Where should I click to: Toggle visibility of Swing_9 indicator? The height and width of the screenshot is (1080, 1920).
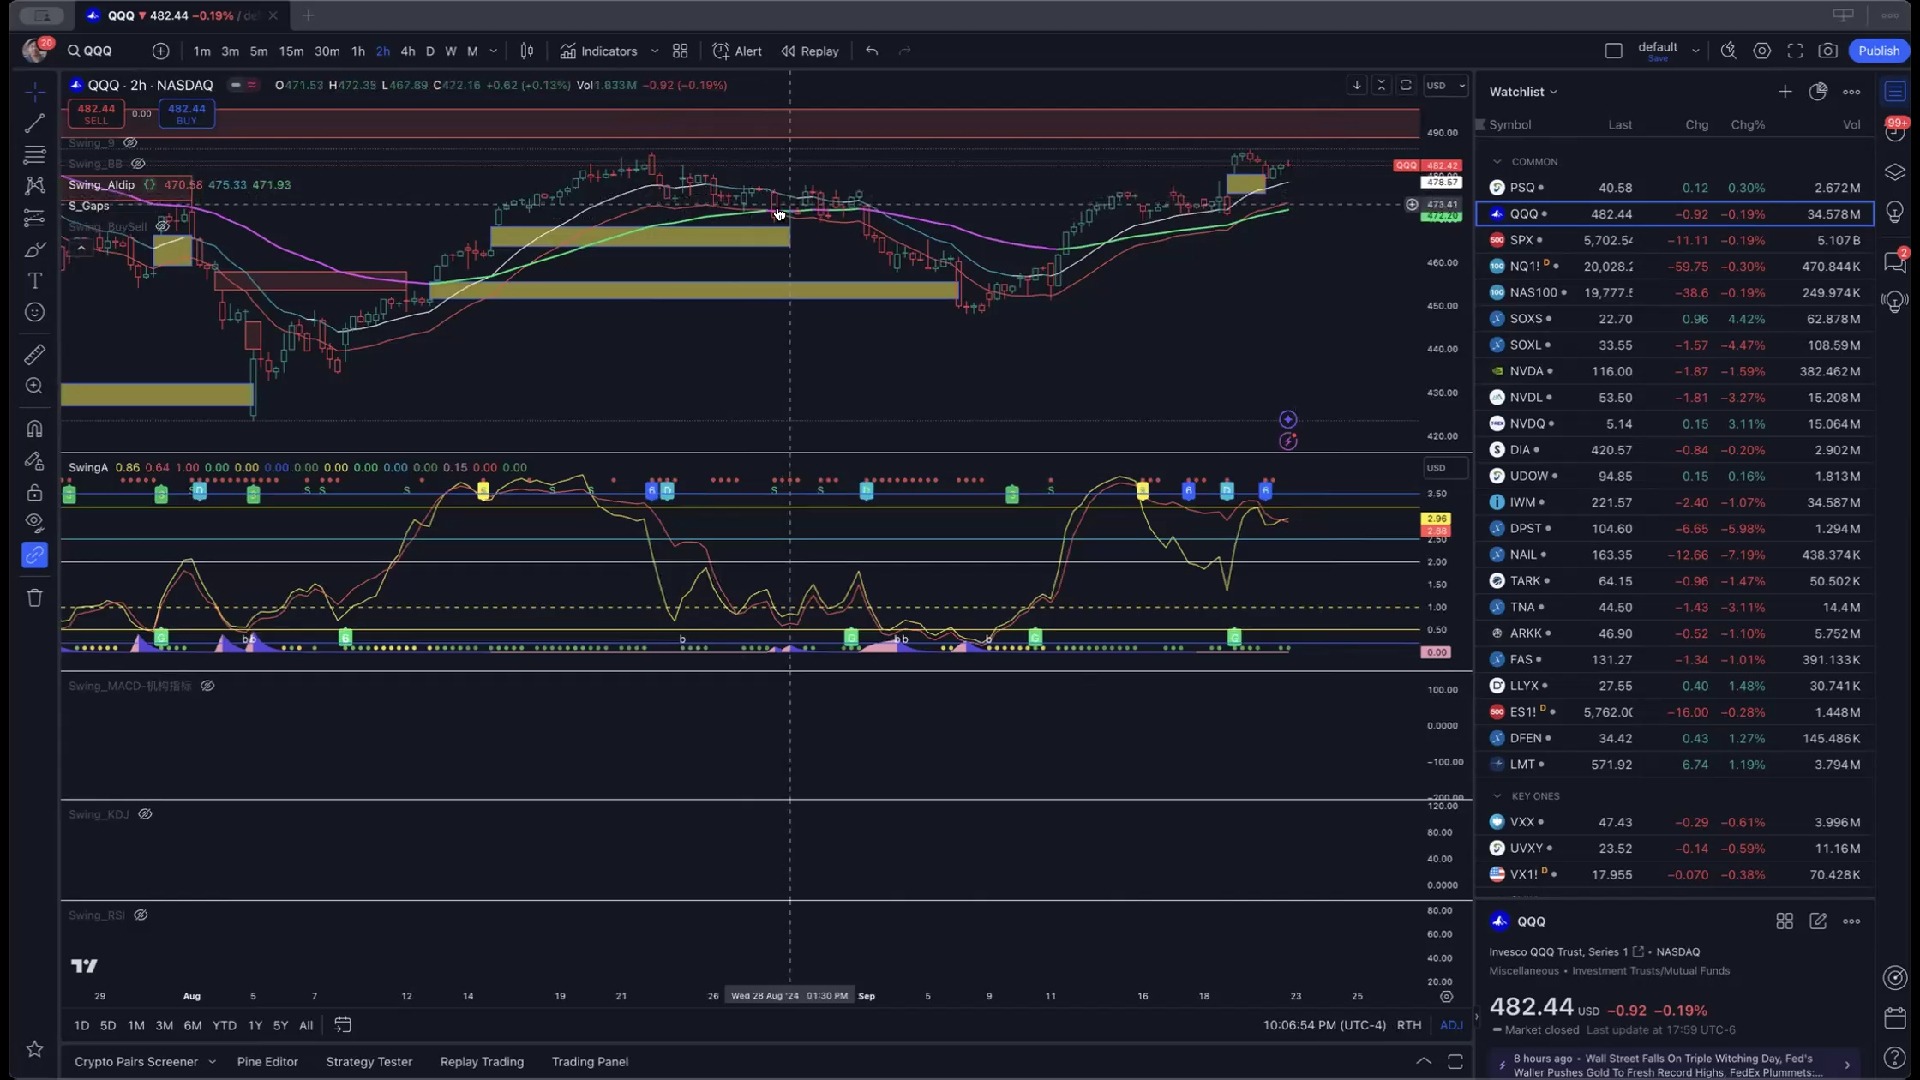tap(130, 143)
